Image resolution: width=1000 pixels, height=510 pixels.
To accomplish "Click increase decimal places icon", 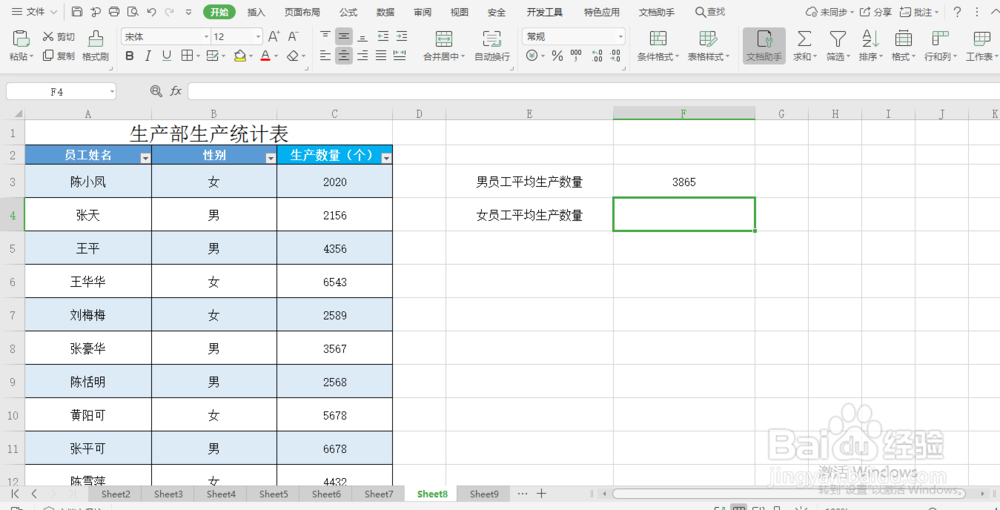I will click(x=598, y=56).
